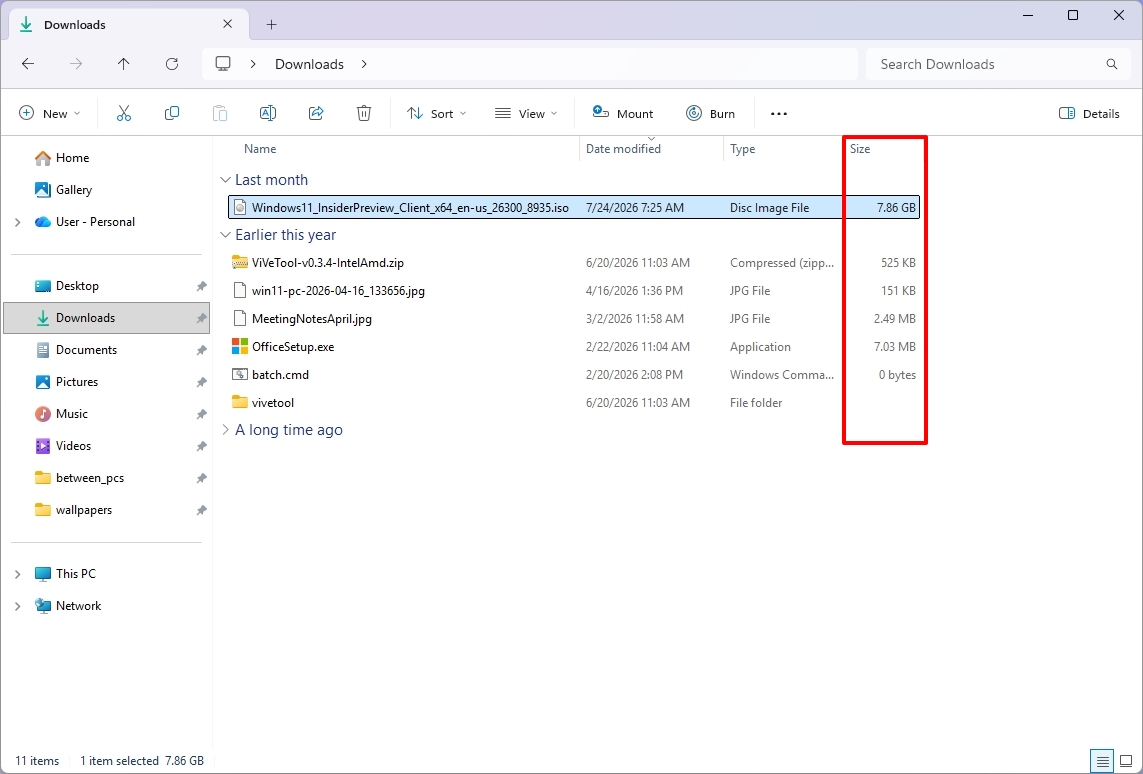Click chevron after Downloads in address bar
1143x774 pixels.
tap(364, 64)
